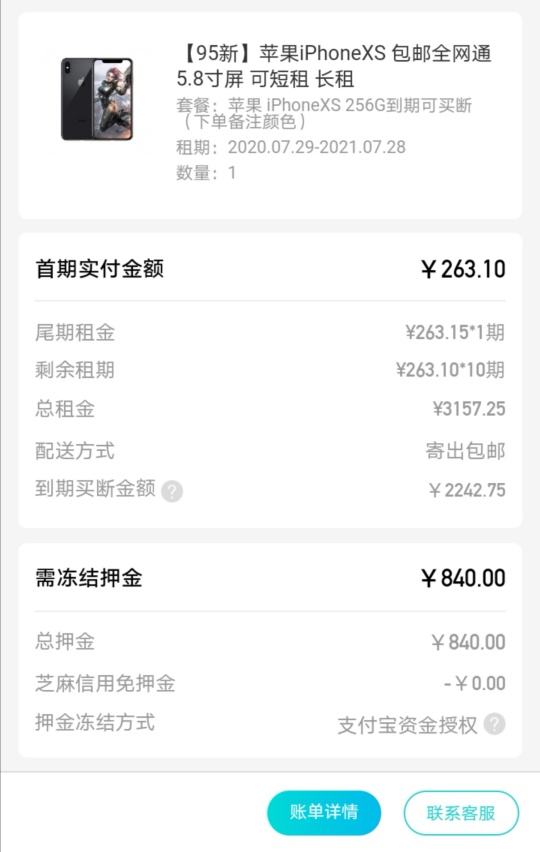Click the 剩余租期 ¥263.10*10期 value
Image resolution: width=540 pixels, height=852 pixels.
(450, 370)
